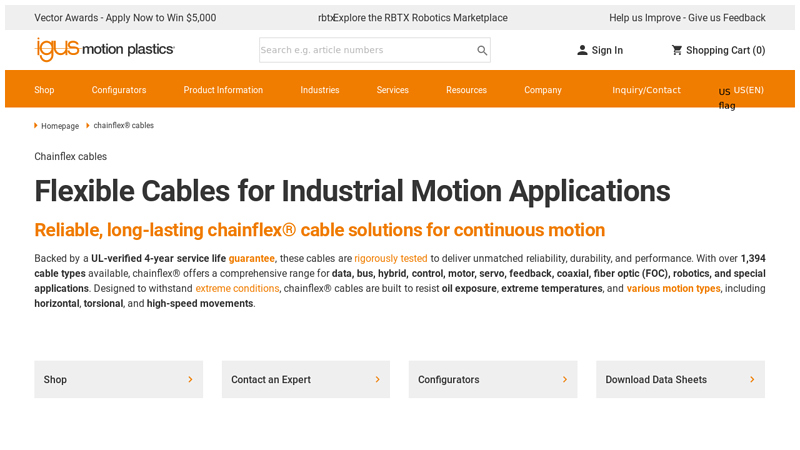
Task: Open the US(EN) language selector
Action: pyautogui.click(x=748, y=90)
